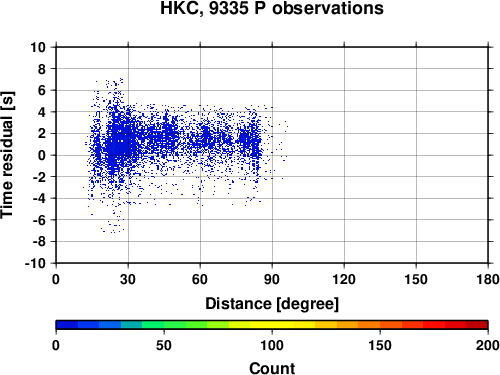Click the y-axis tick label '10'
Viewport: 500px width, 375px height.
click(38, 47)
